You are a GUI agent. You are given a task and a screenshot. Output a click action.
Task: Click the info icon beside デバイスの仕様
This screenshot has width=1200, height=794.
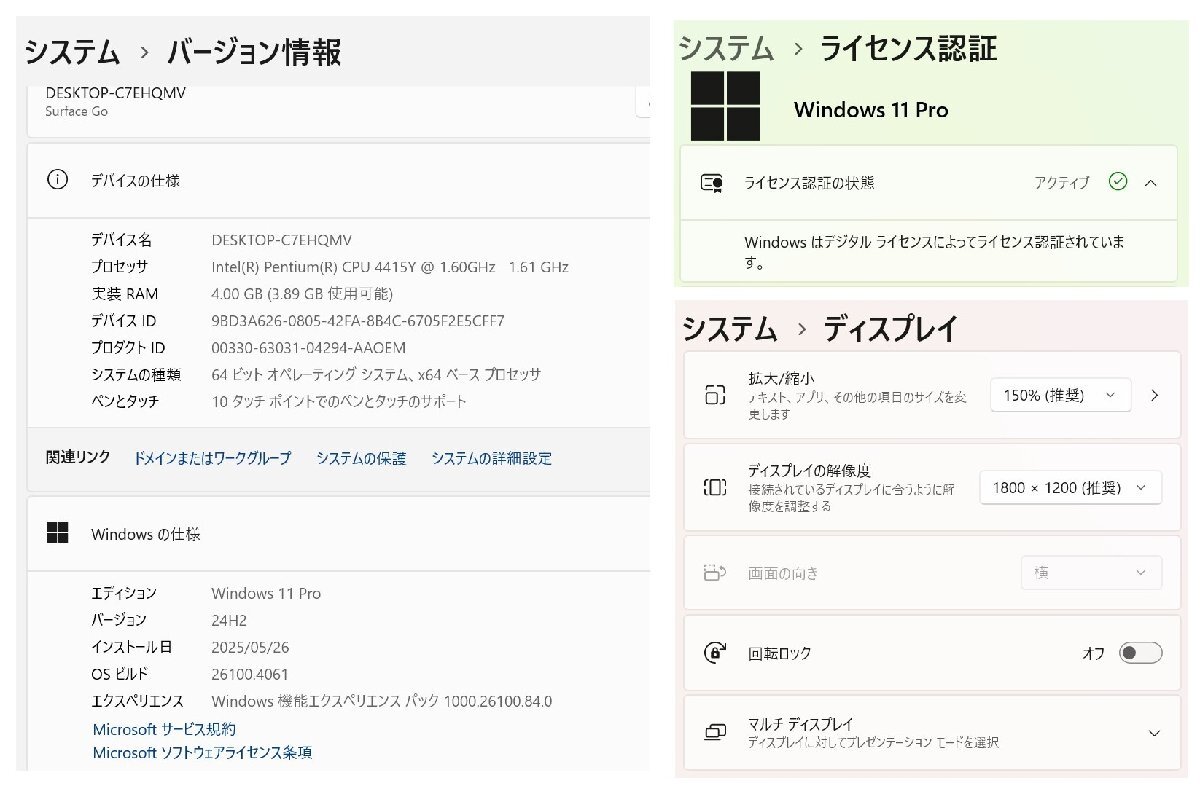pos(57,180)
